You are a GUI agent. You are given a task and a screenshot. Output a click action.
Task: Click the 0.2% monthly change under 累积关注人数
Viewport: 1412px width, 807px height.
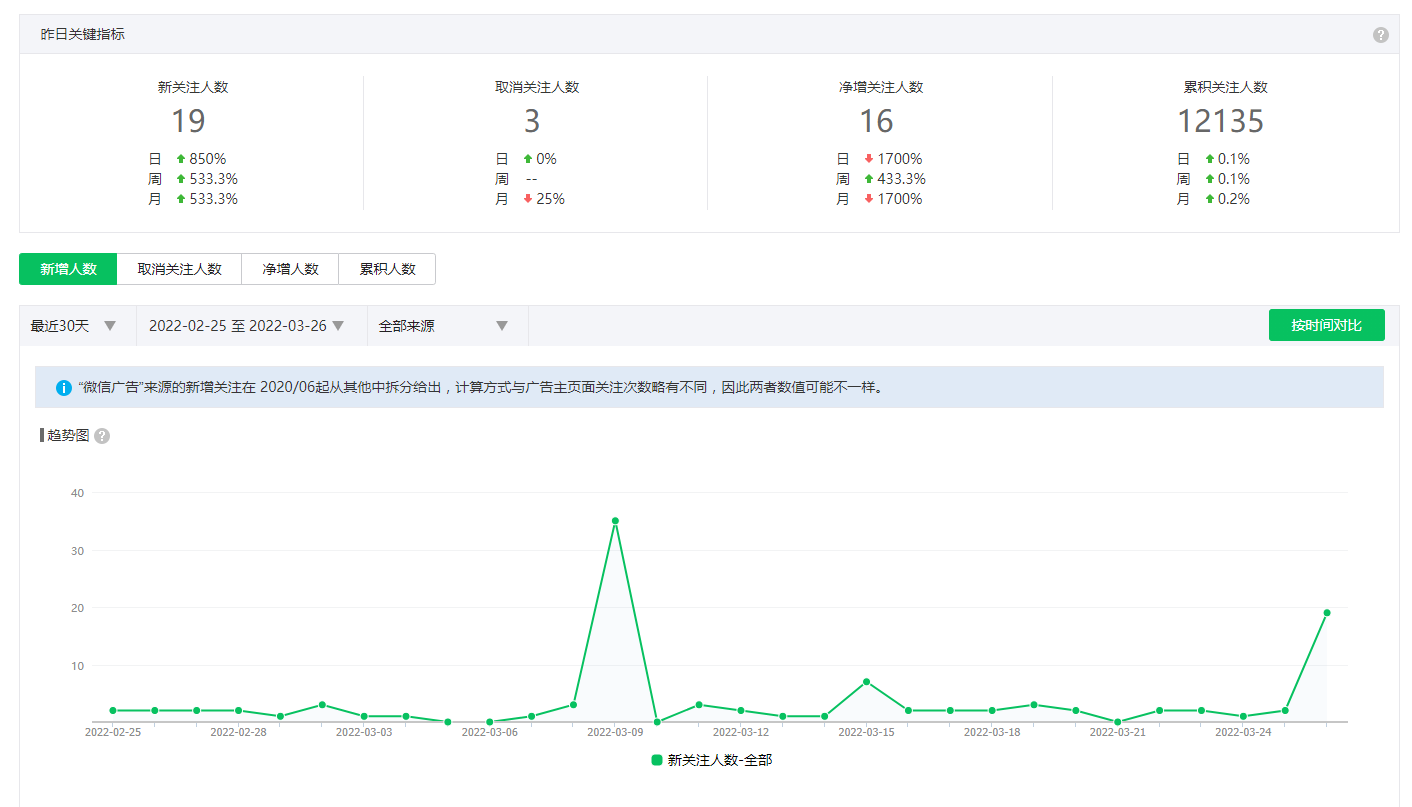coord(1234,199)
